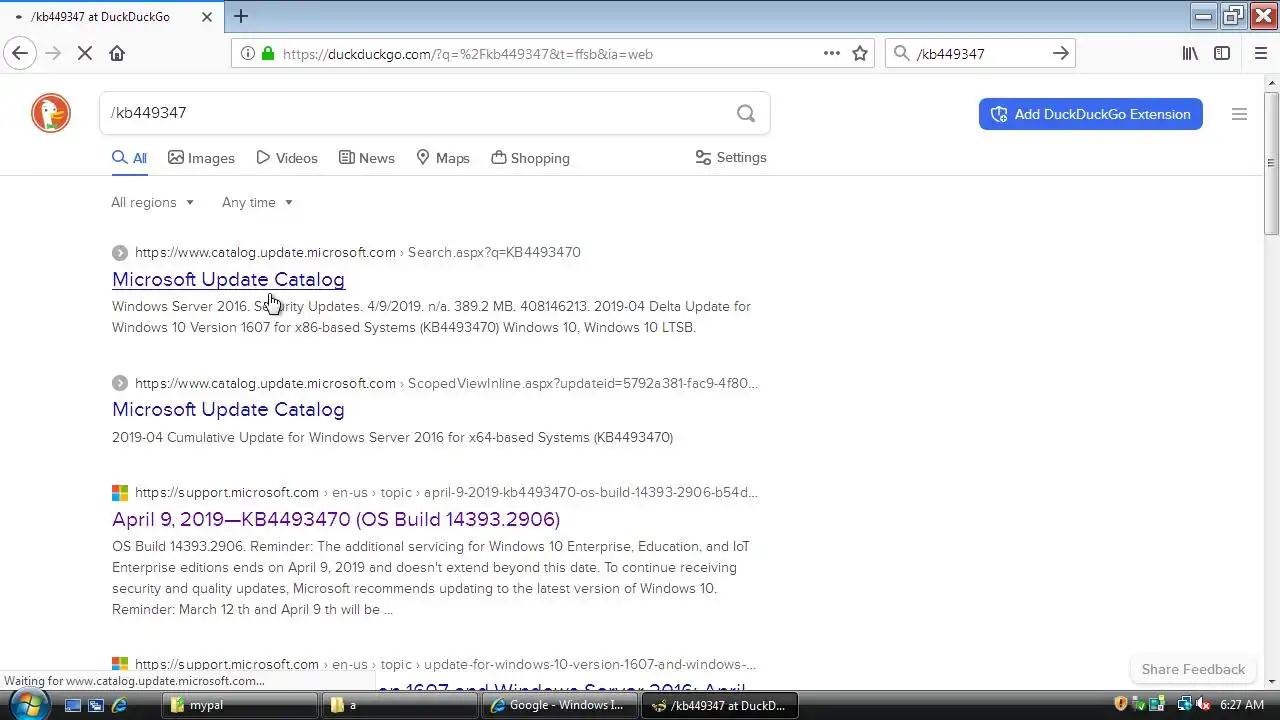Open the Library bookmarks and history
Screen dimensions: 1280x720
1190,53
